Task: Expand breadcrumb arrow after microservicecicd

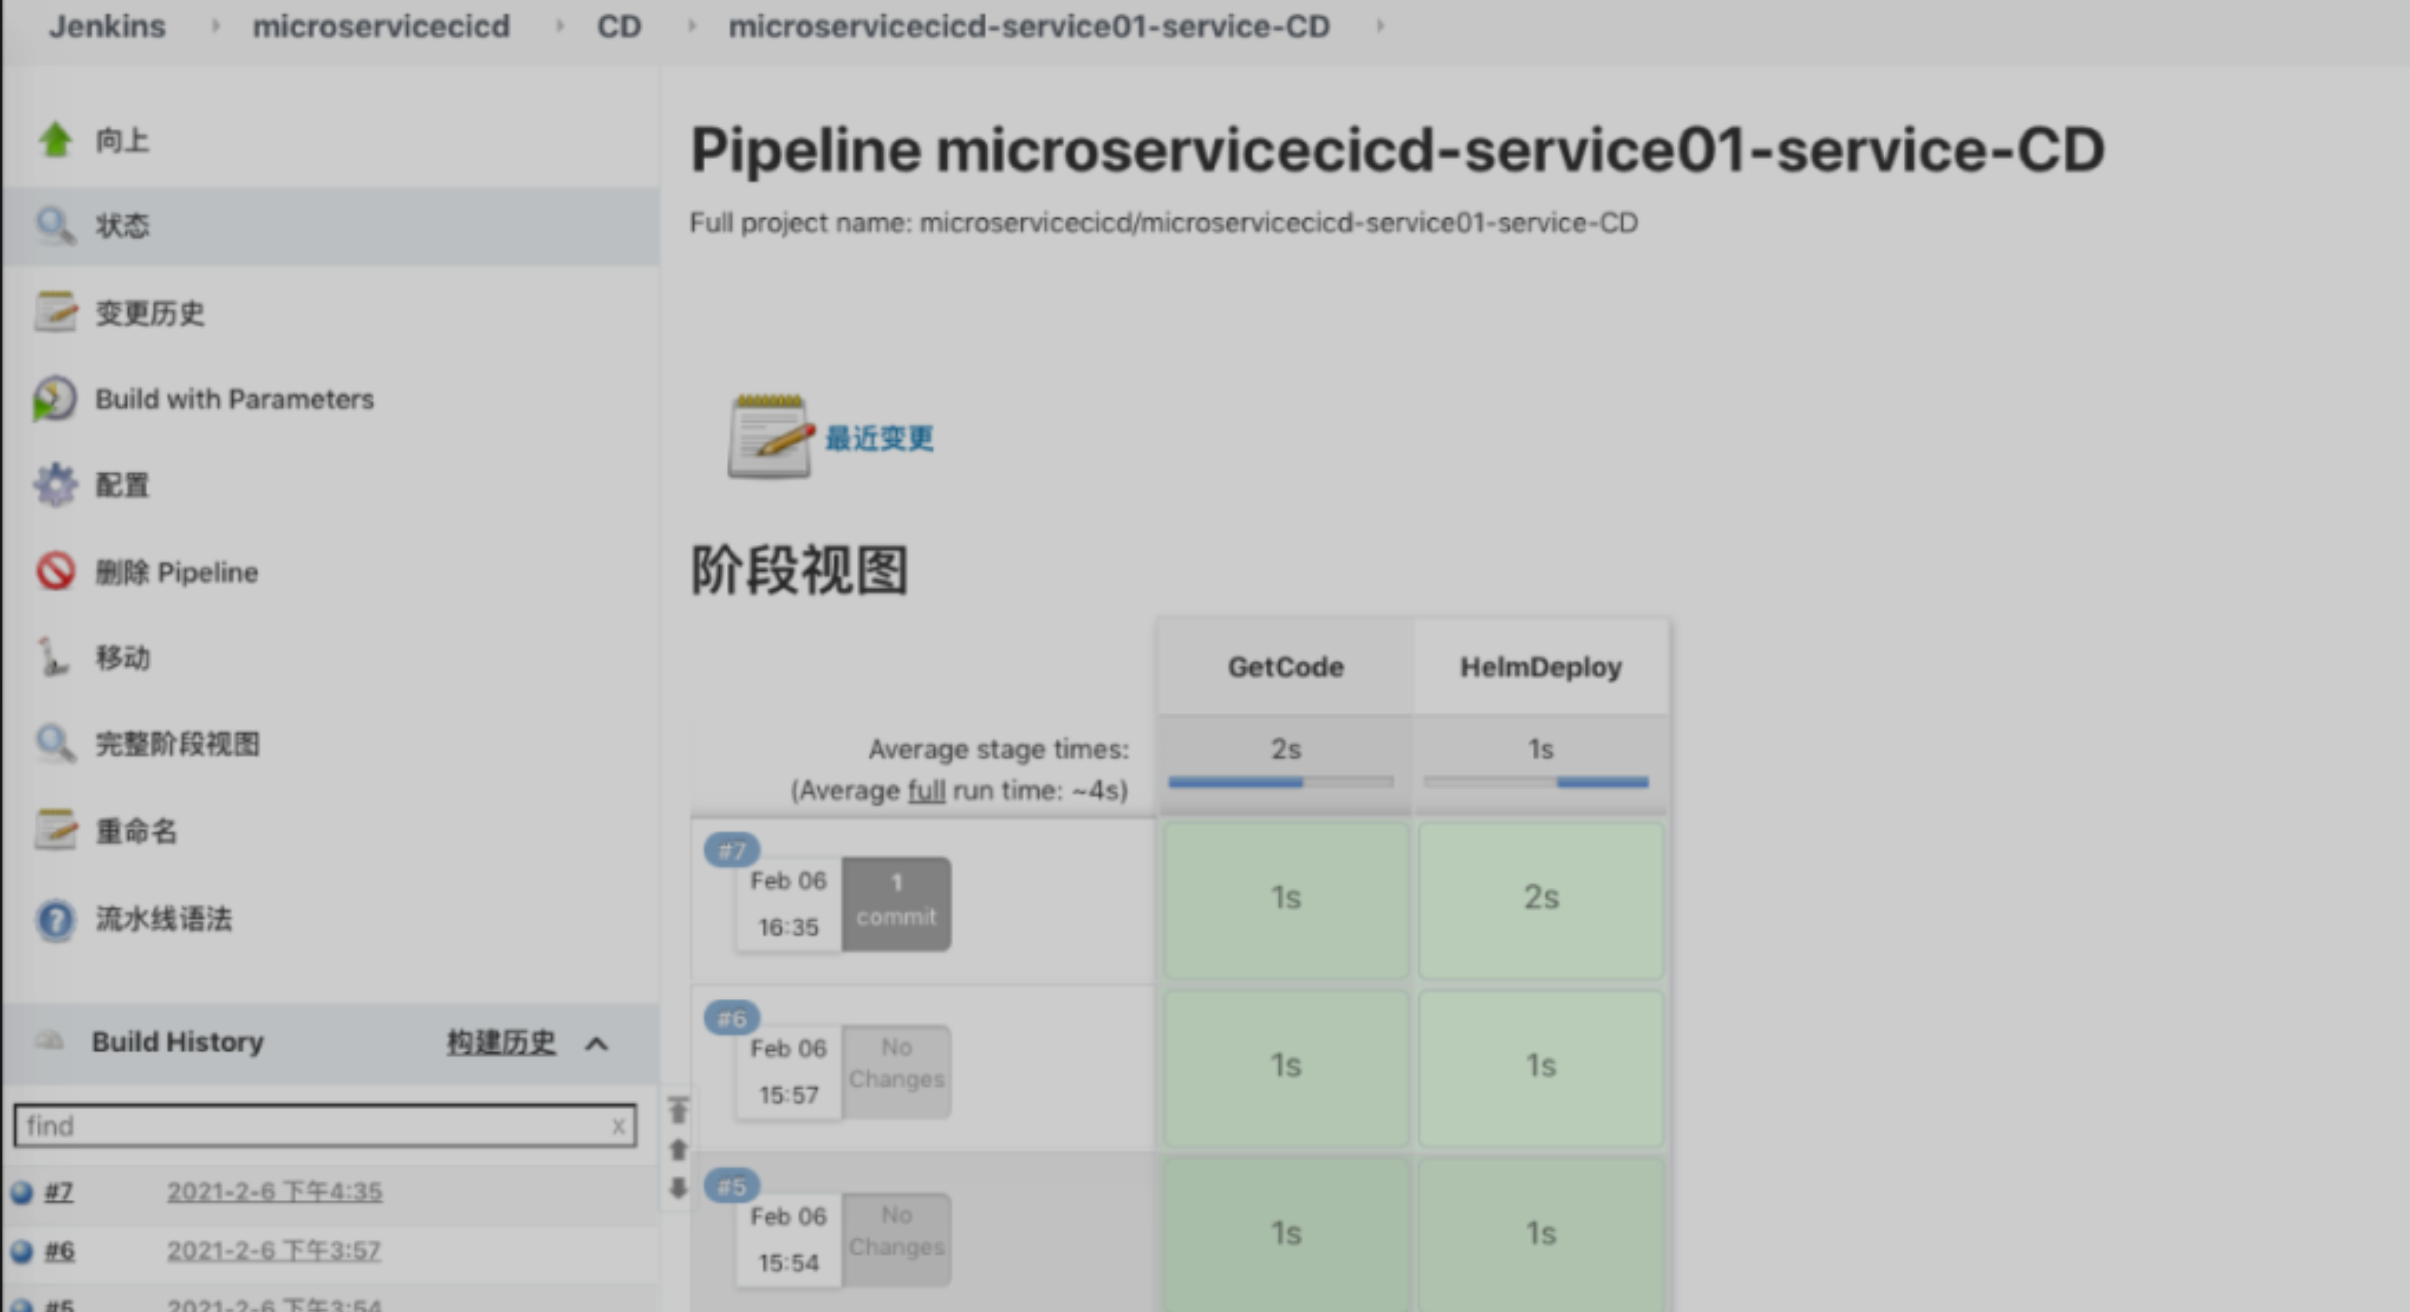Action: (x=560, y=26)
